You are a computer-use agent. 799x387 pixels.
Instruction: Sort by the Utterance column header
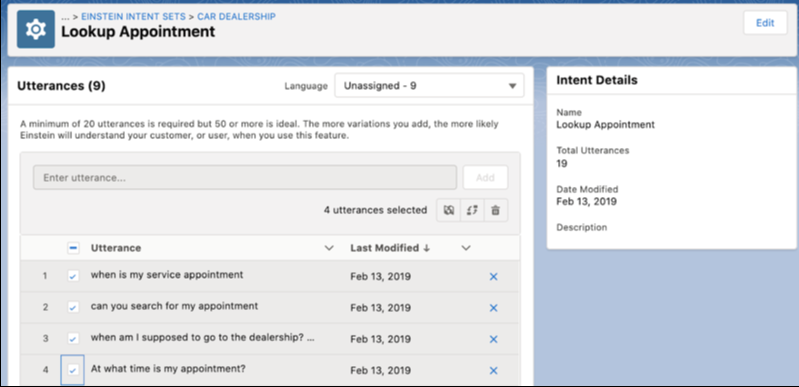point(116,248)
